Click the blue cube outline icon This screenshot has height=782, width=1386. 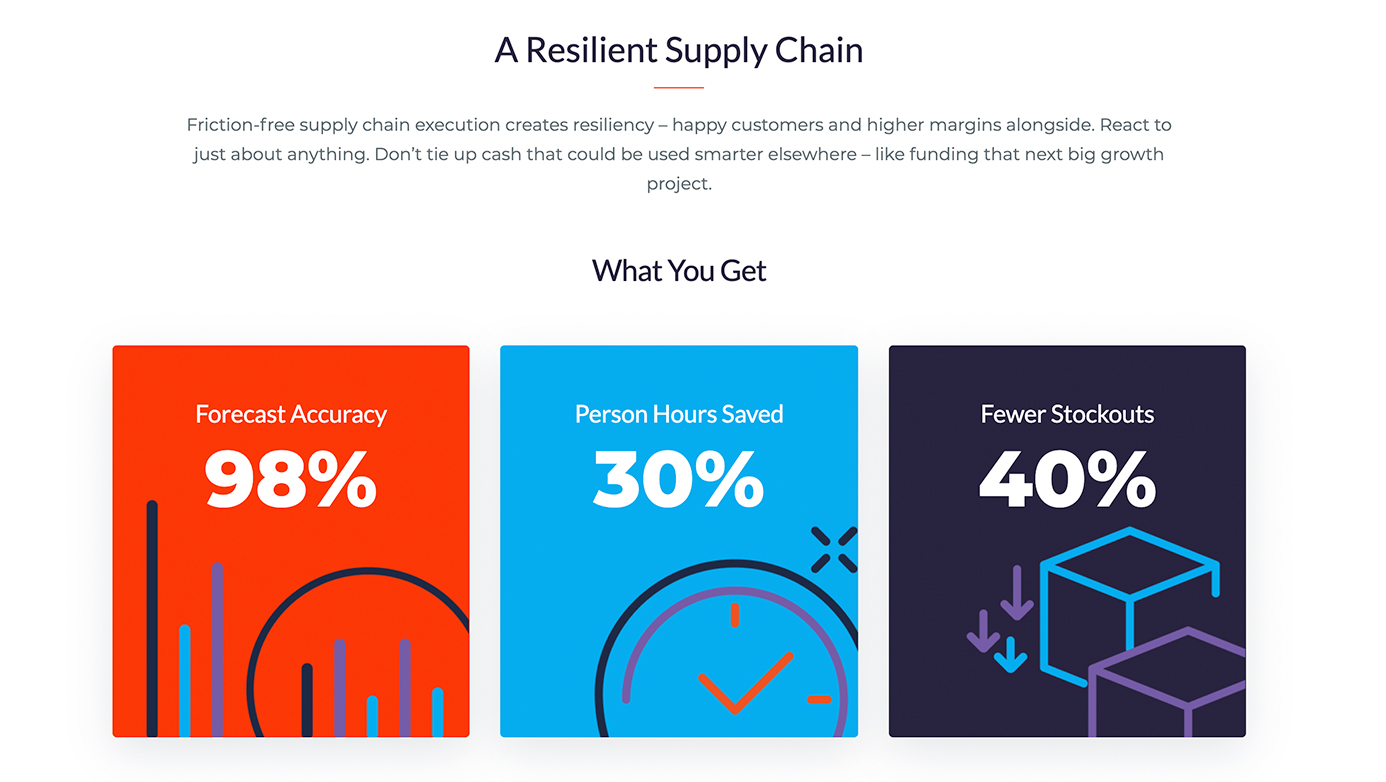tap(1130, 606)
